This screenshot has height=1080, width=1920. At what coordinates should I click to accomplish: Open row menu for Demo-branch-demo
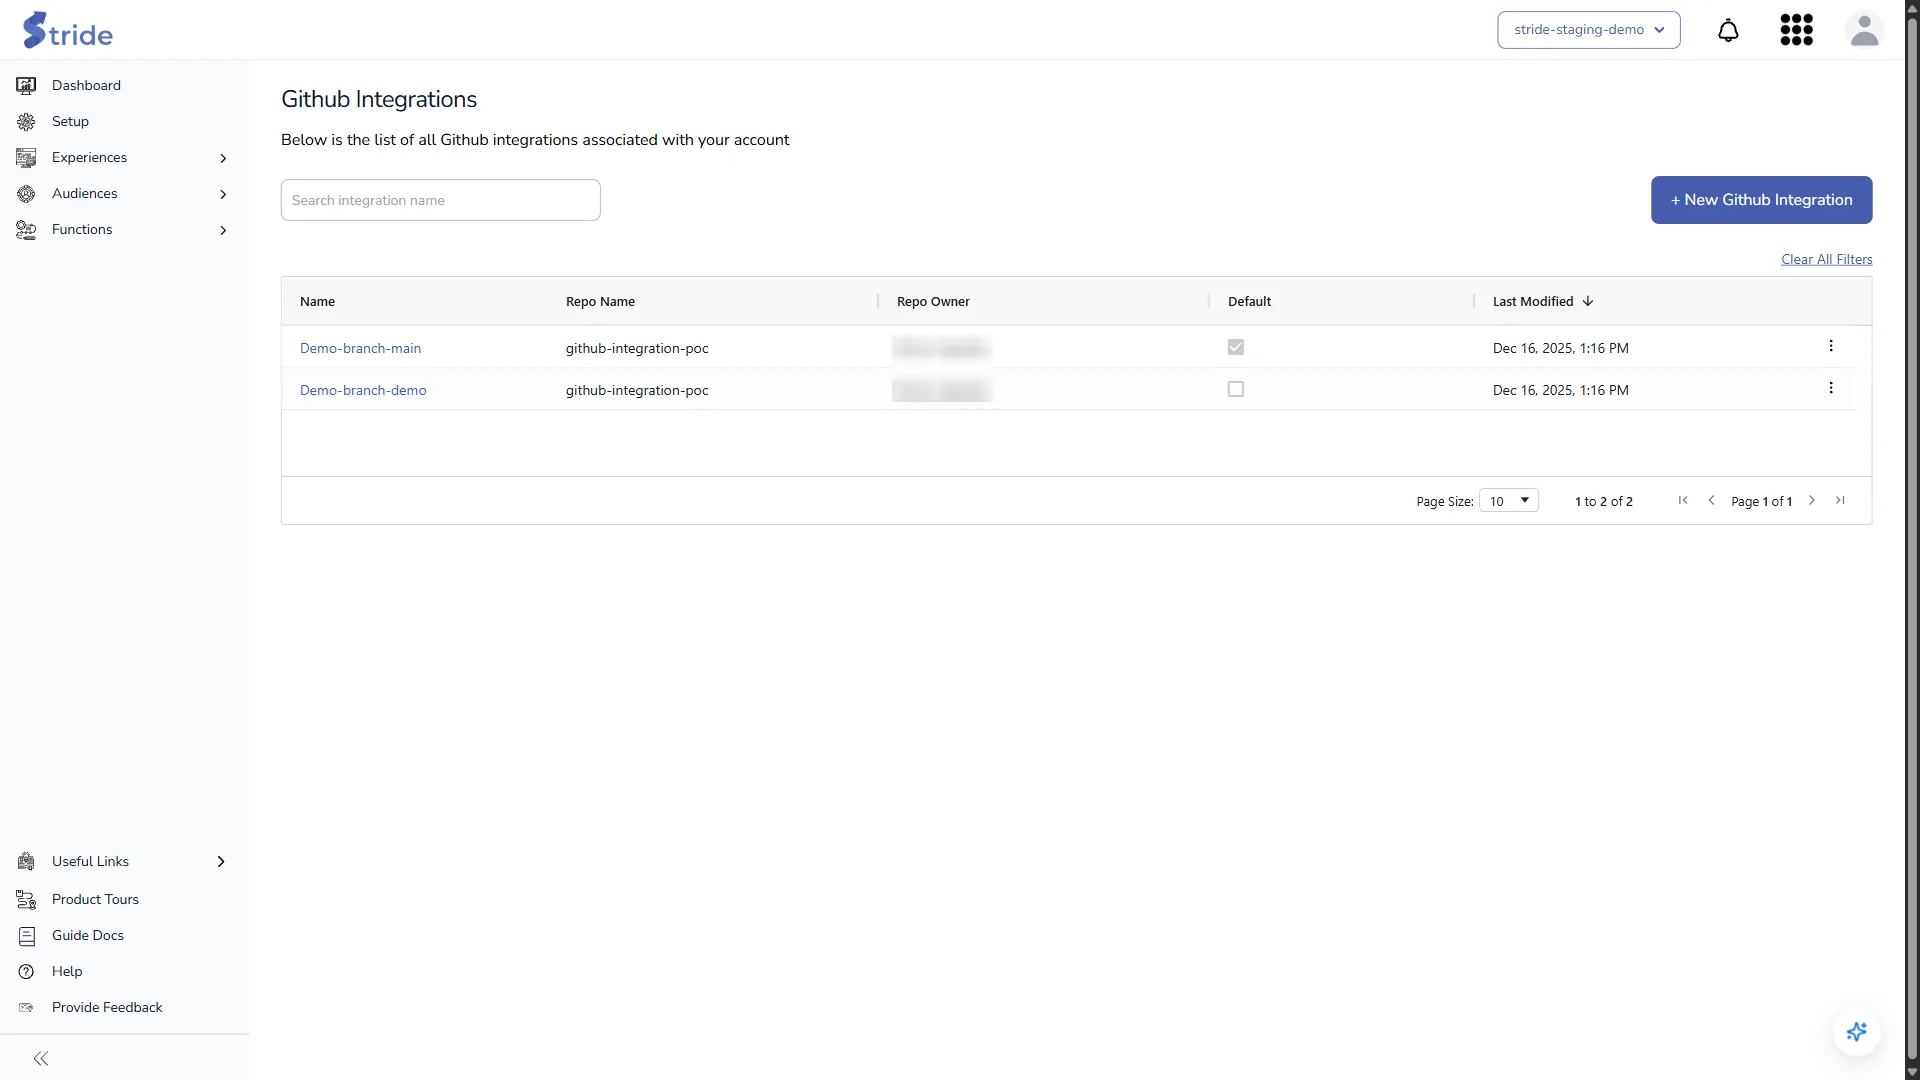tap(1831, 388)
